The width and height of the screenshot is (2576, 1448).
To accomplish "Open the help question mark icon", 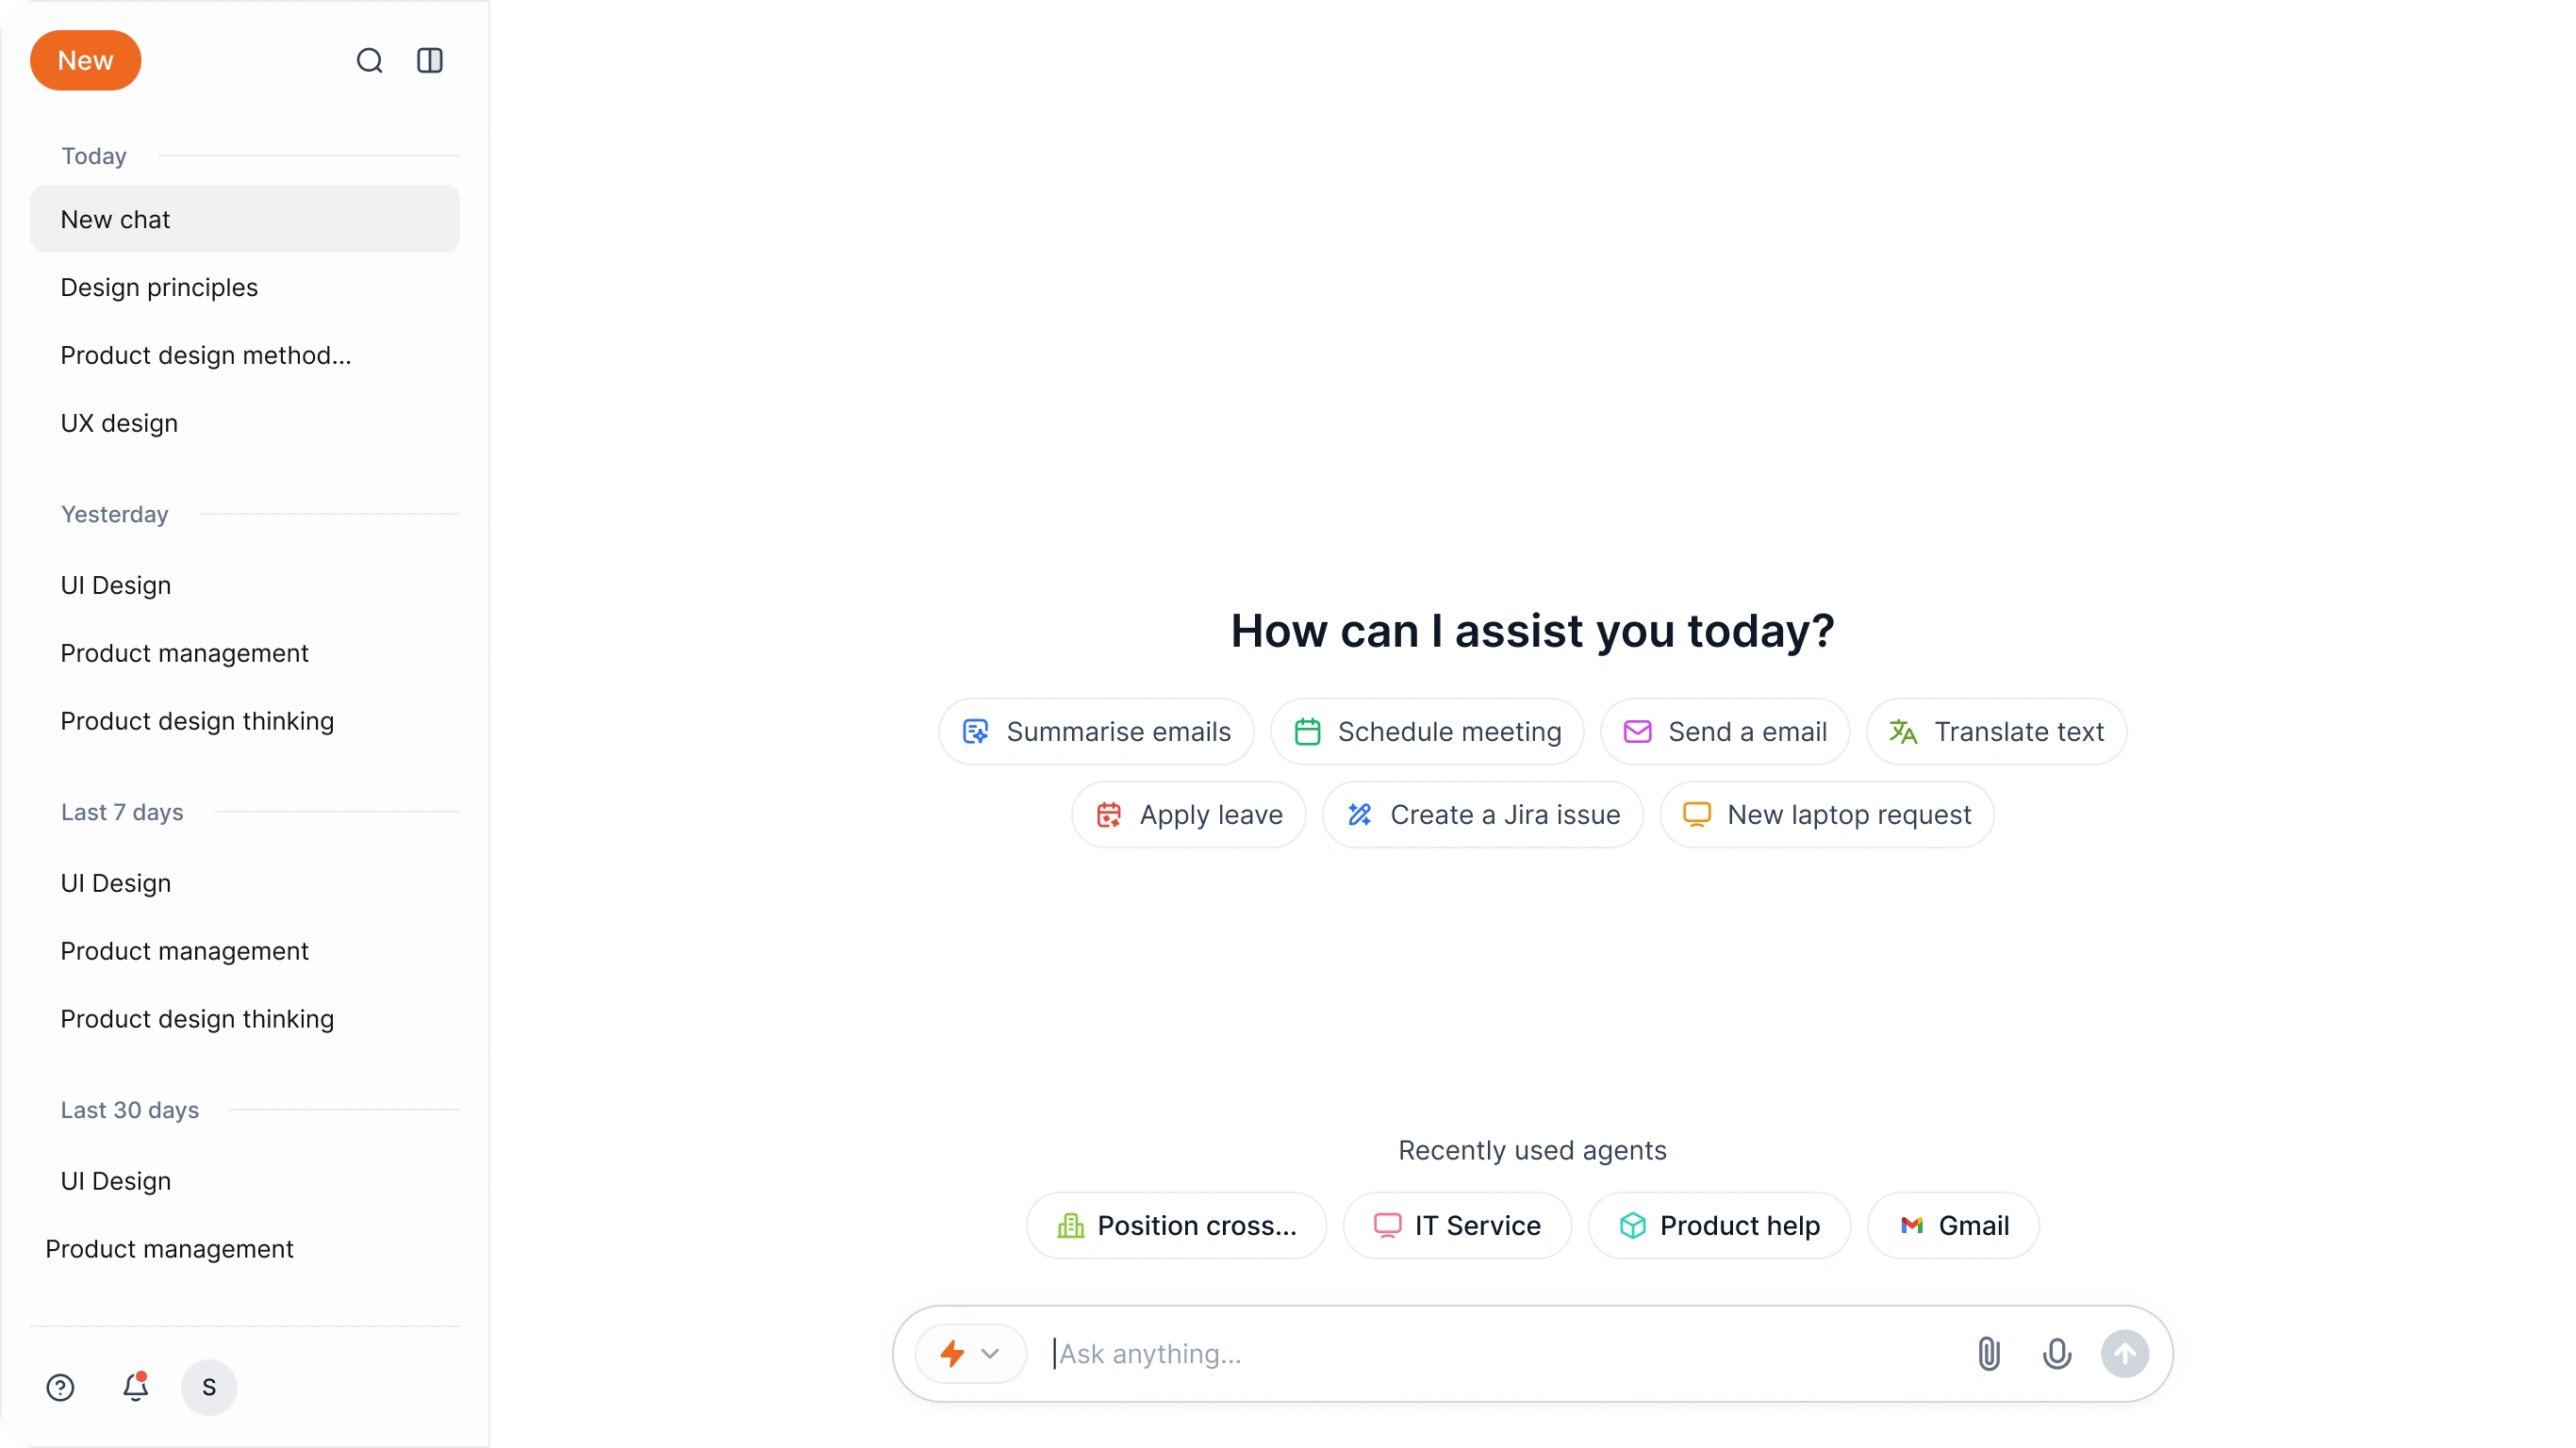I will pyautogui.click(x=60, y=1387).
